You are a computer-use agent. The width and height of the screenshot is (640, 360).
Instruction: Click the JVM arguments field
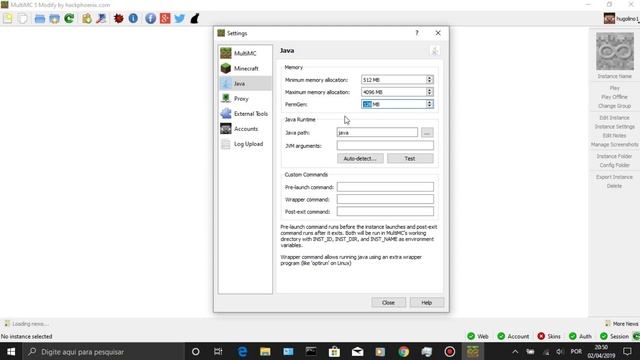tap(385, 145)
